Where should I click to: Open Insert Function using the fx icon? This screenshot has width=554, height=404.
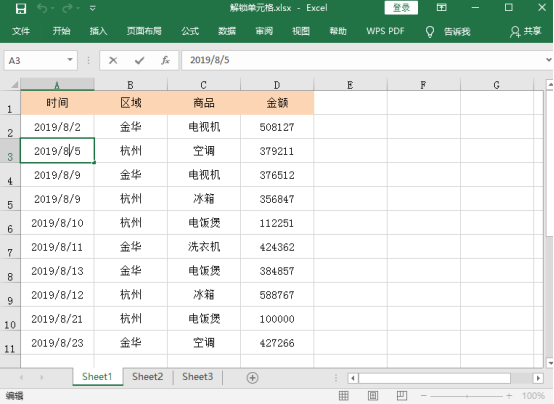pyautogui.click(x=165, y=60)
